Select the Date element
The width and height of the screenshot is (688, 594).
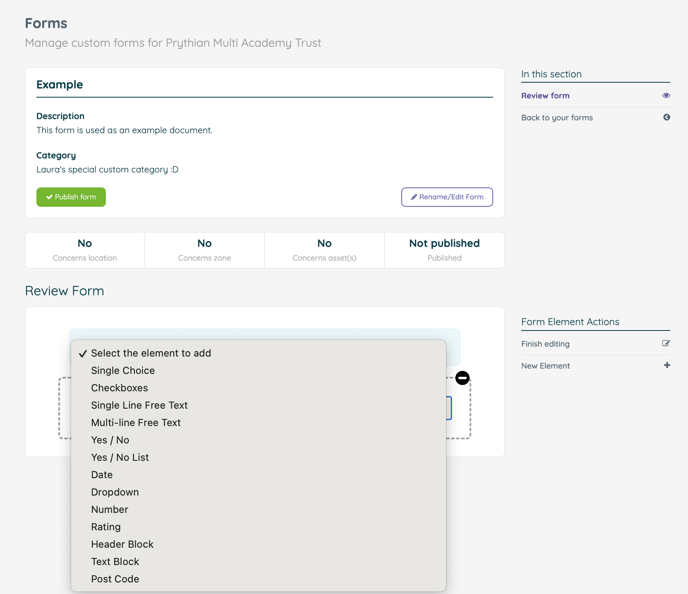[x=258, y=475]
